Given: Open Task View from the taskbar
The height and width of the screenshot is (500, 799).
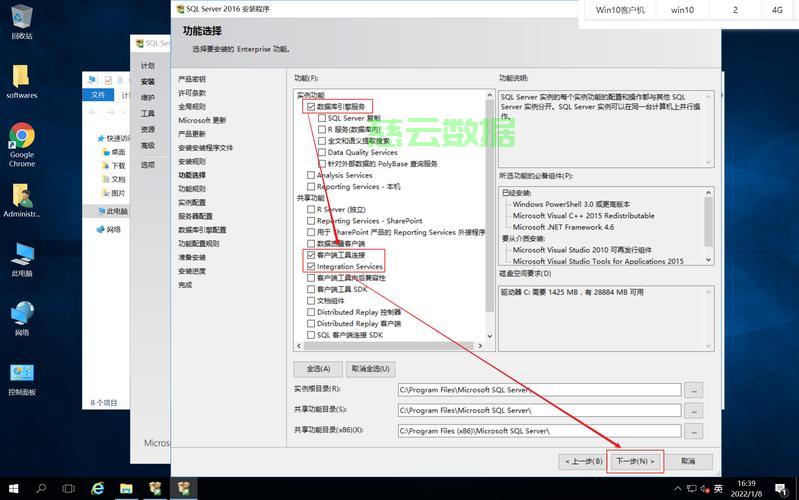Looking at the screenshot, I should point(68,489).
